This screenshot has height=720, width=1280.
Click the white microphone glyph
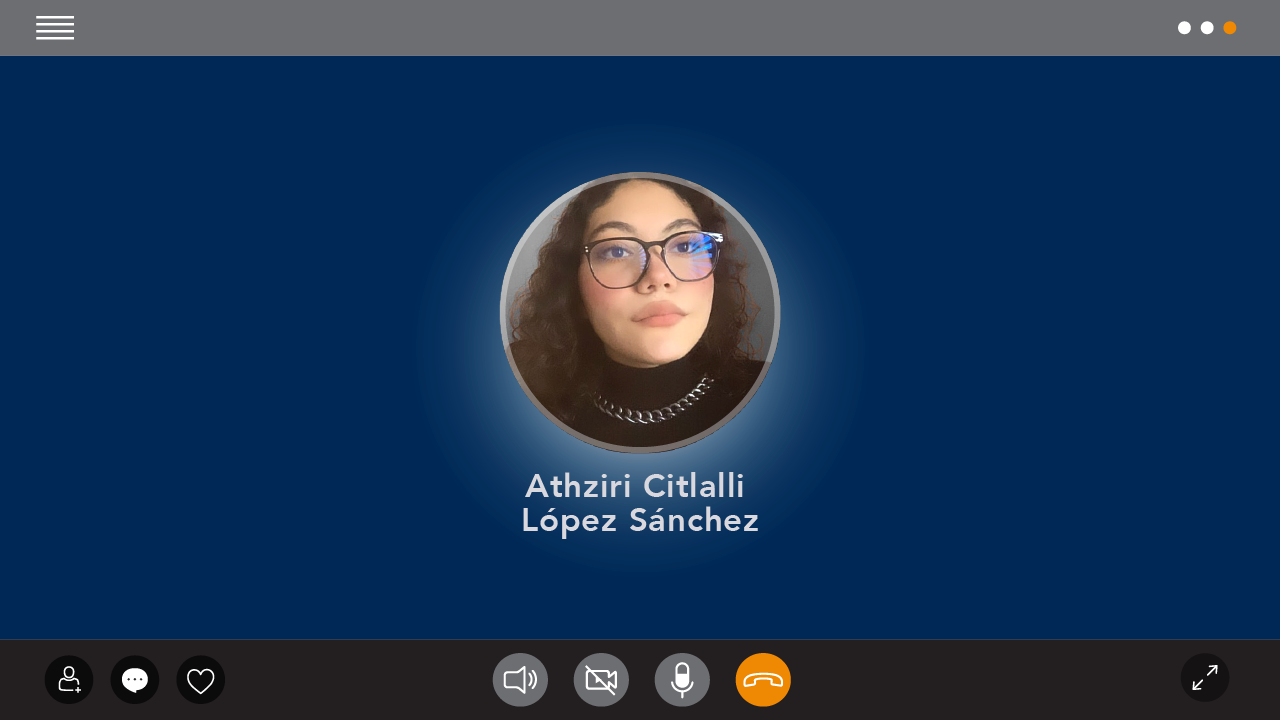click(x=682, y=680)
